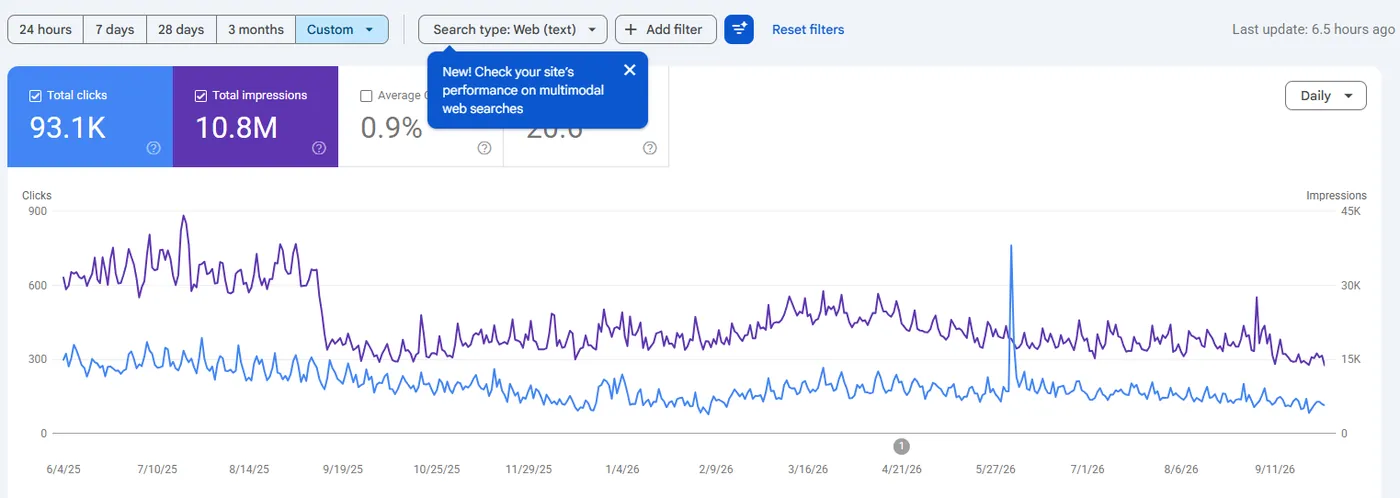Click the Add filter button
Viewport: 1400px width, 498px height.
click(x=666, y=29)
